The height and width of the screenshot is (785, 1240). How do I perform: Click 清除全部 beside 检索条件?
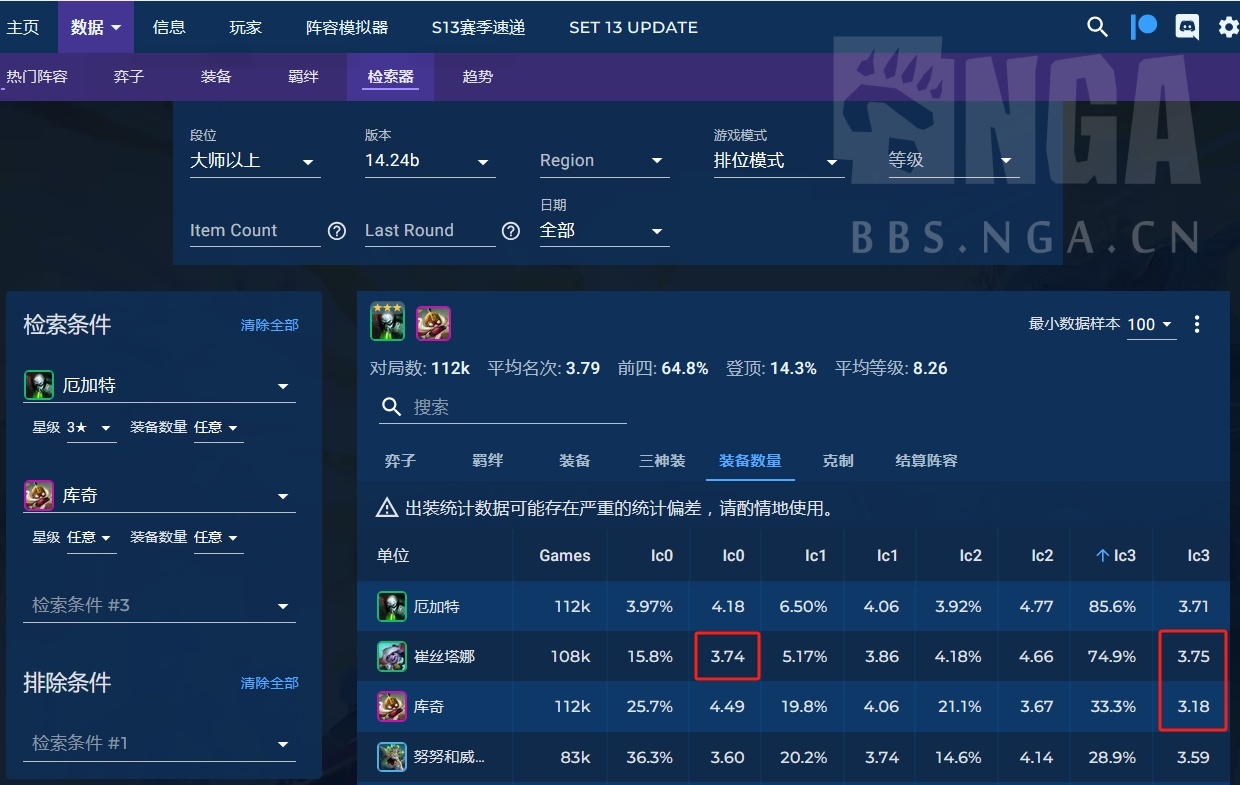(x=270, y=325)
